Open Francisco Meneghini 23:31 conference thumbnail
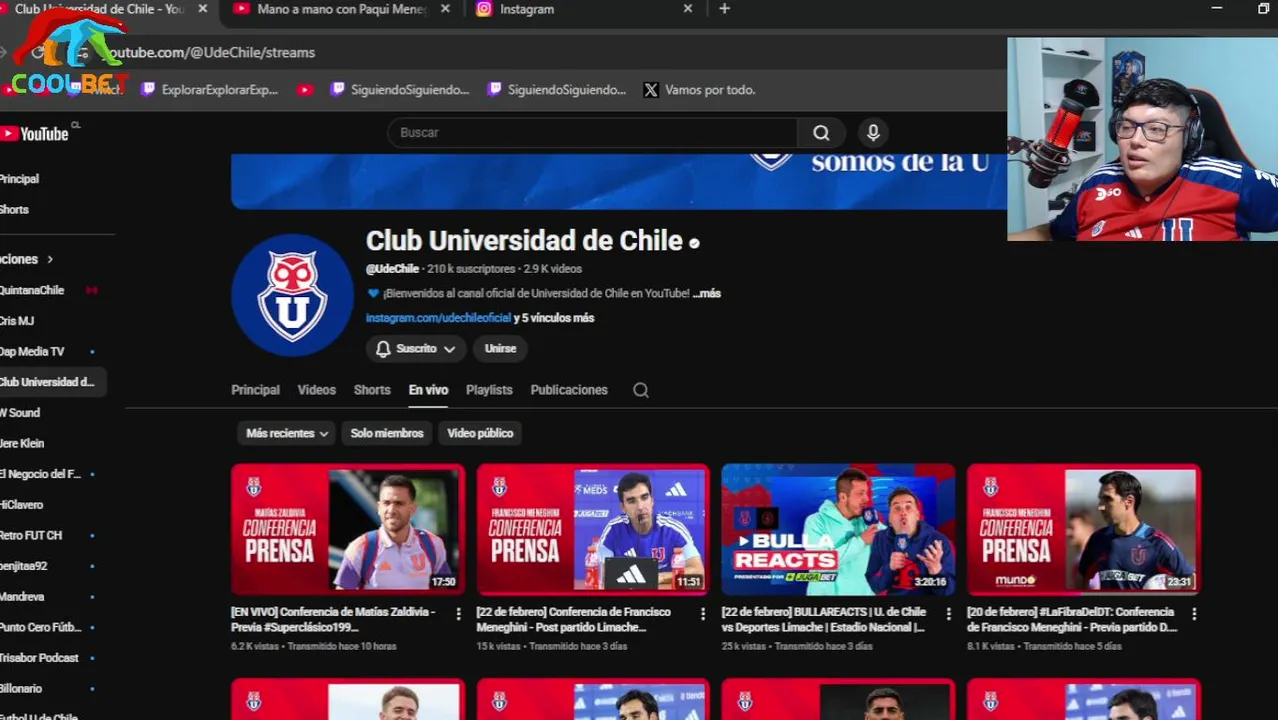 [1084, 529]
